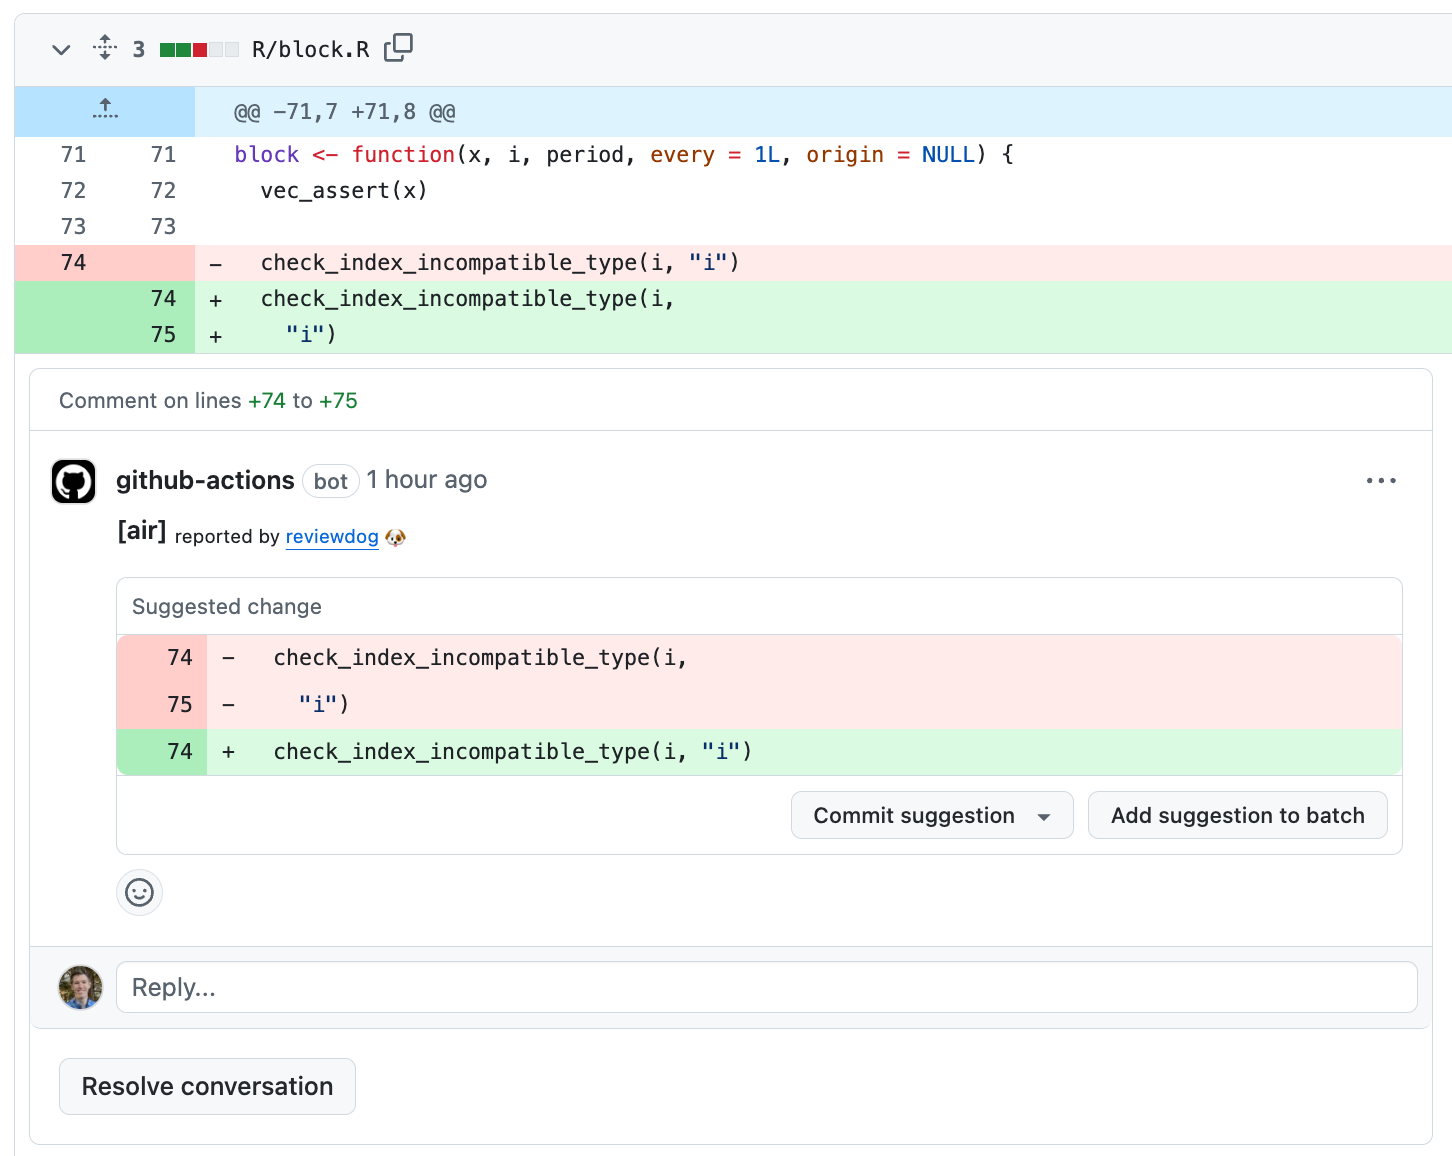Click the bot label badge
This screenshot has width=1452, height=1156.
(x=330, y=482)
